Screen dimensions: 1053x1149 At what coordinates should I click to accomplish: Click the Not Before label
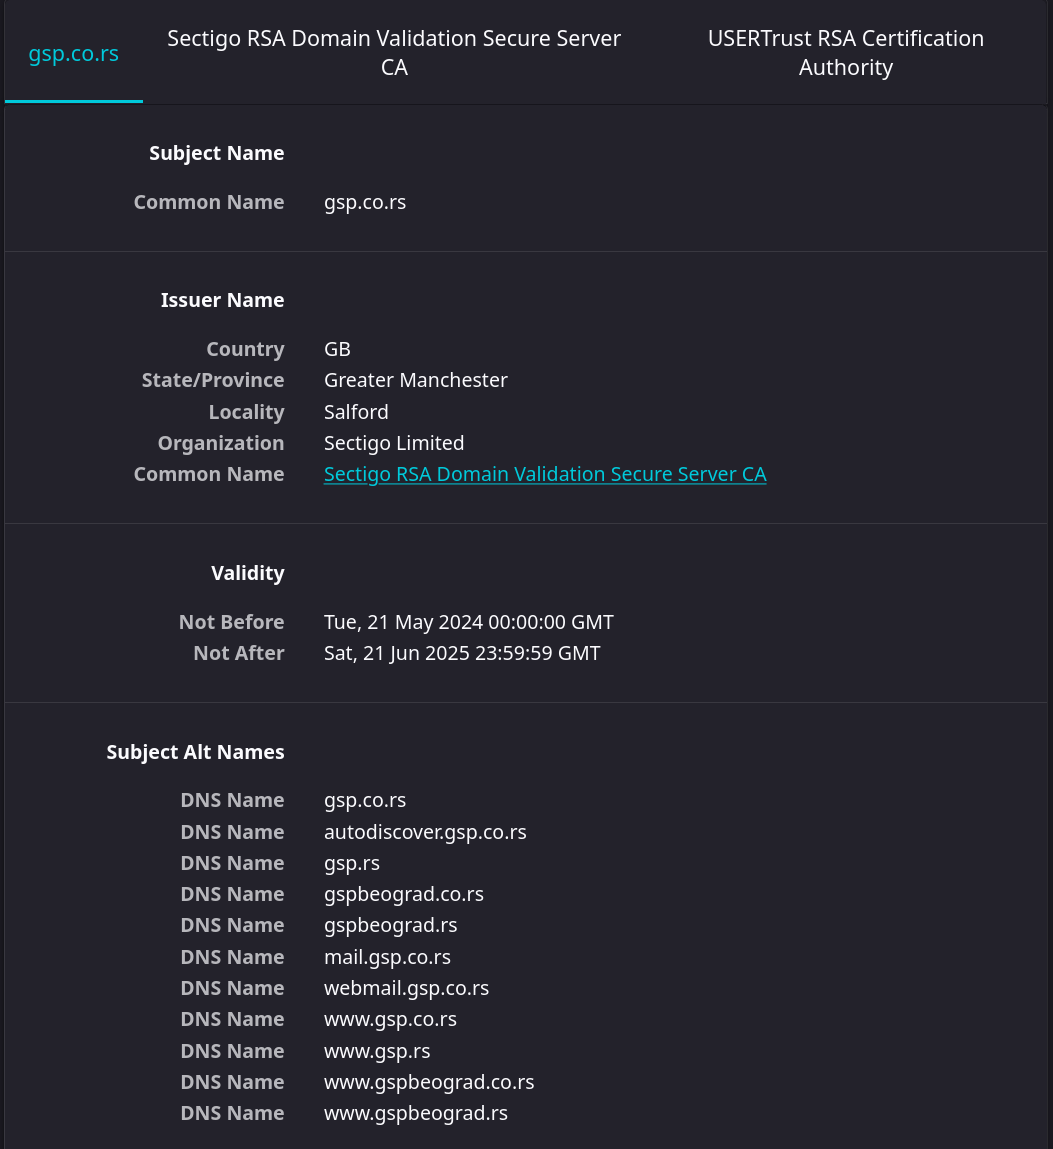(232, 622)
